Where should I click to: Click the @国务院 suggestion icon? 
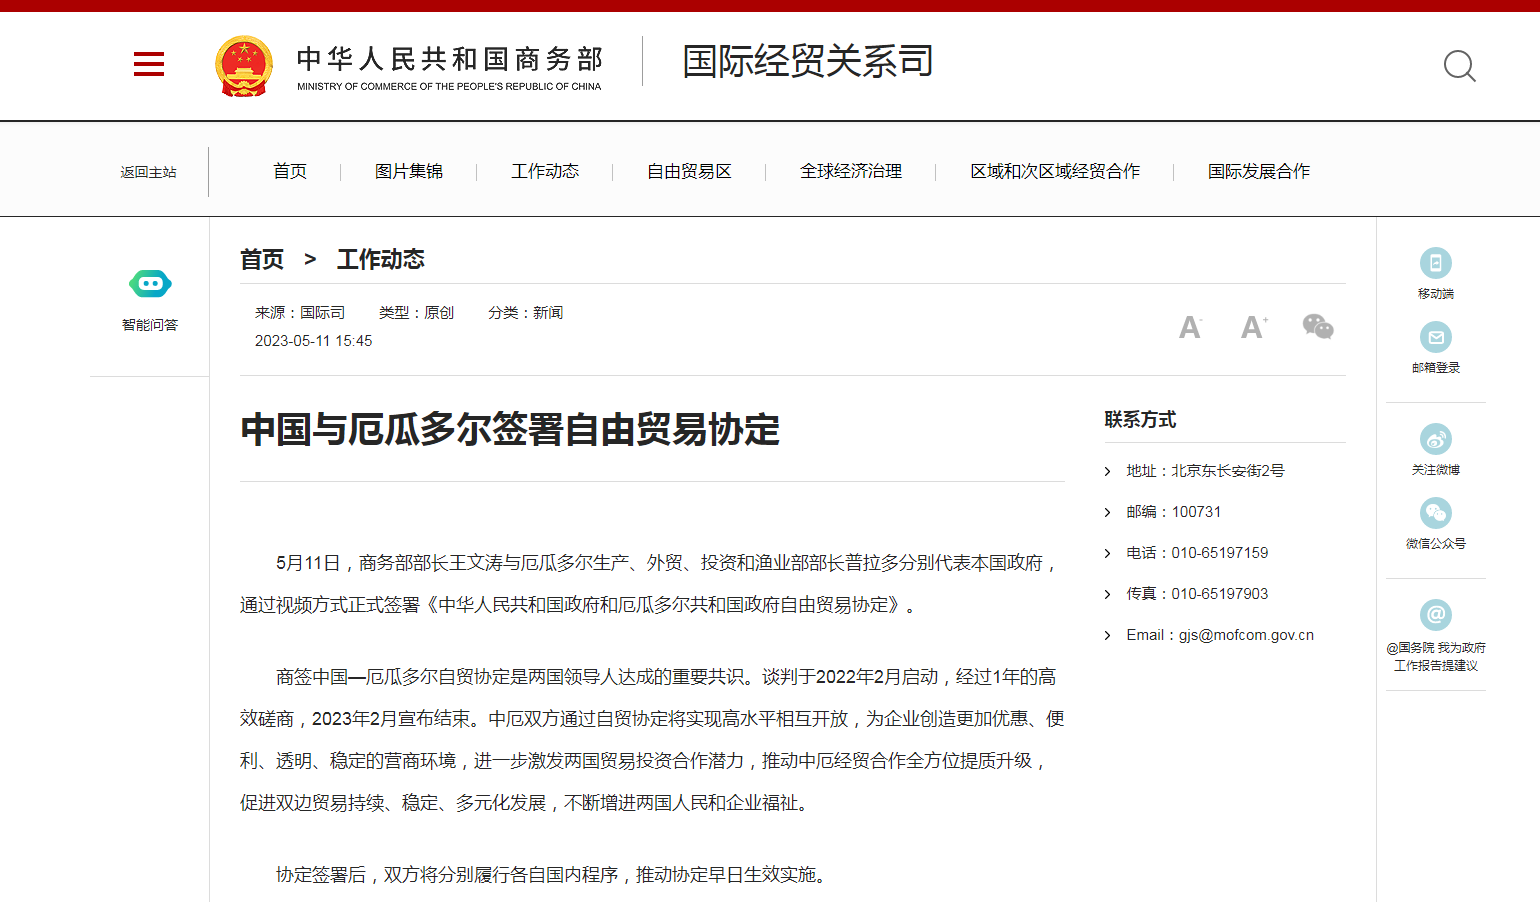[x=1436, y=615]
